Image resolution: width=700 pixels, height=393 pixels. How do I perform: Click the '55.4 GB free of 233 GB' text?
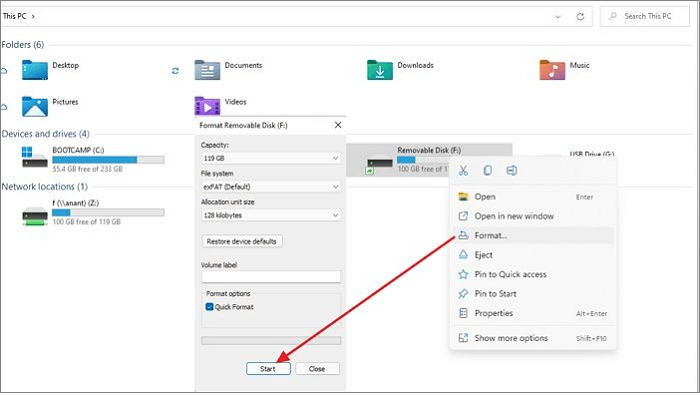coord(87,169)
